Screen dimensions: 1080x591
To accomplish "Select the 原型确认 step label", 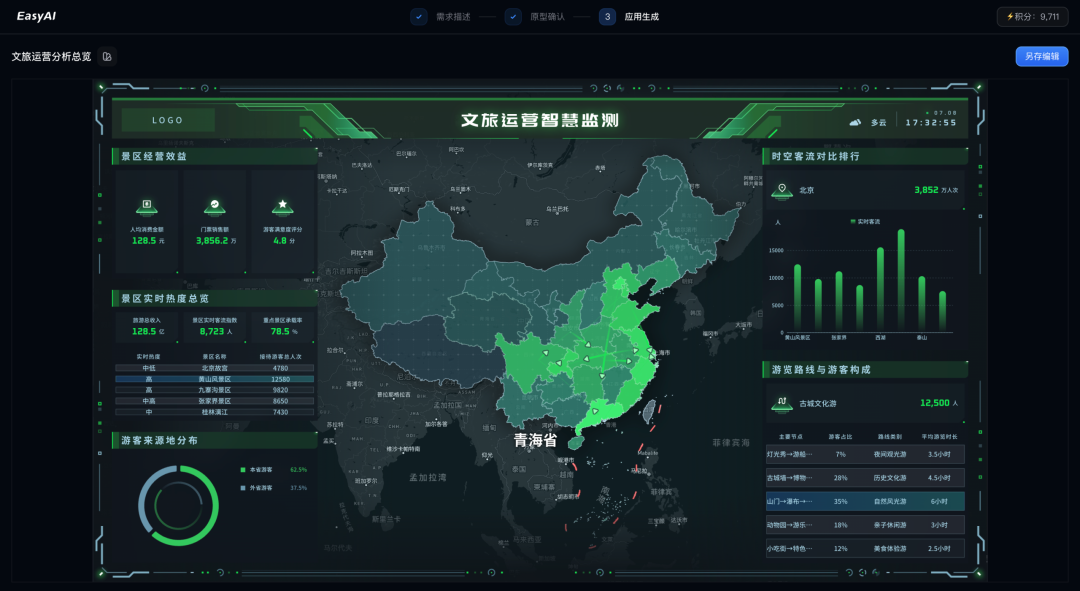I will pyautogui.click(x=548, y=17).
